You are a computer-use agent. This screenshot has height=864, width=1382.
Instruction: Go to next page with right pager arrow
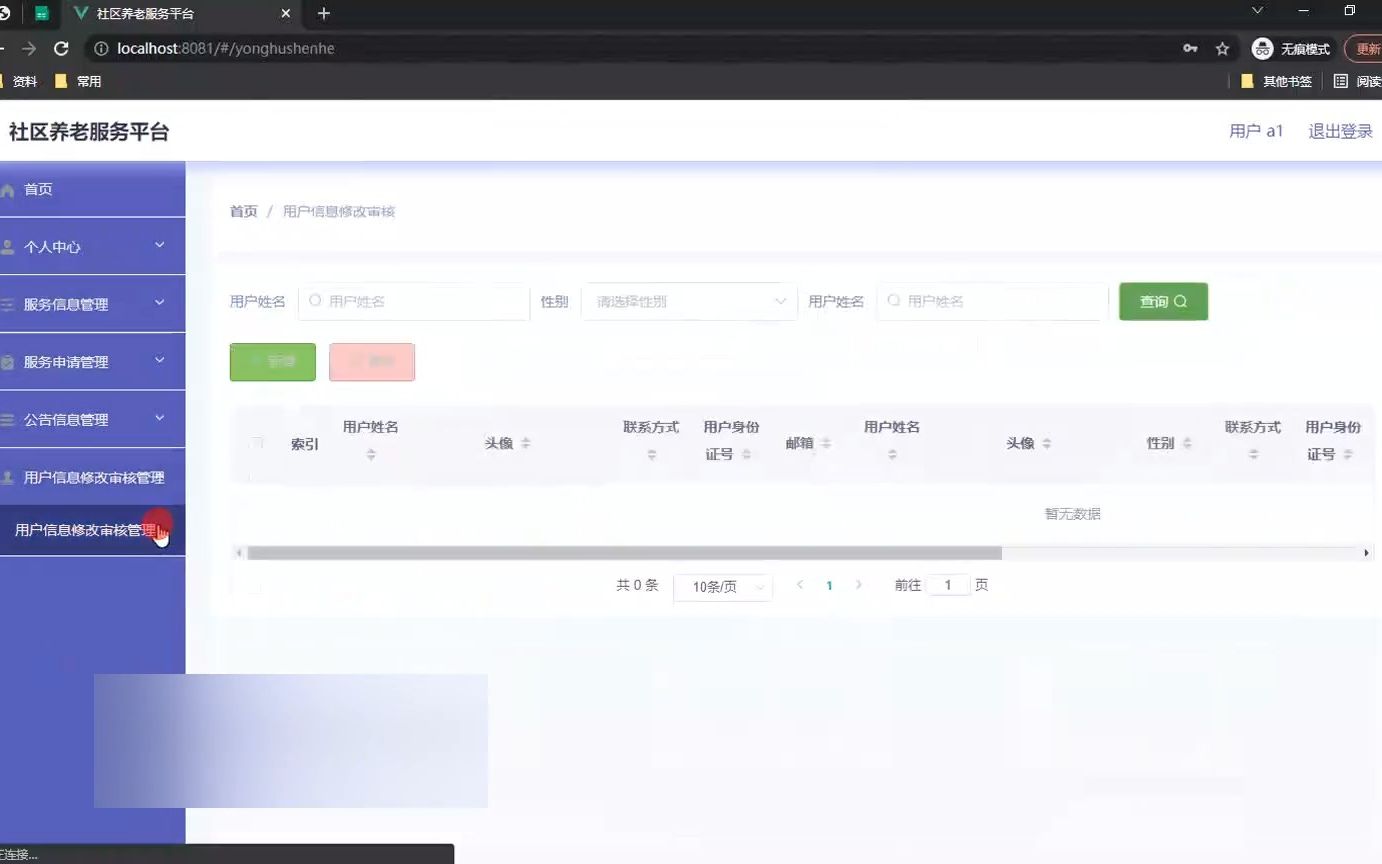858,585
